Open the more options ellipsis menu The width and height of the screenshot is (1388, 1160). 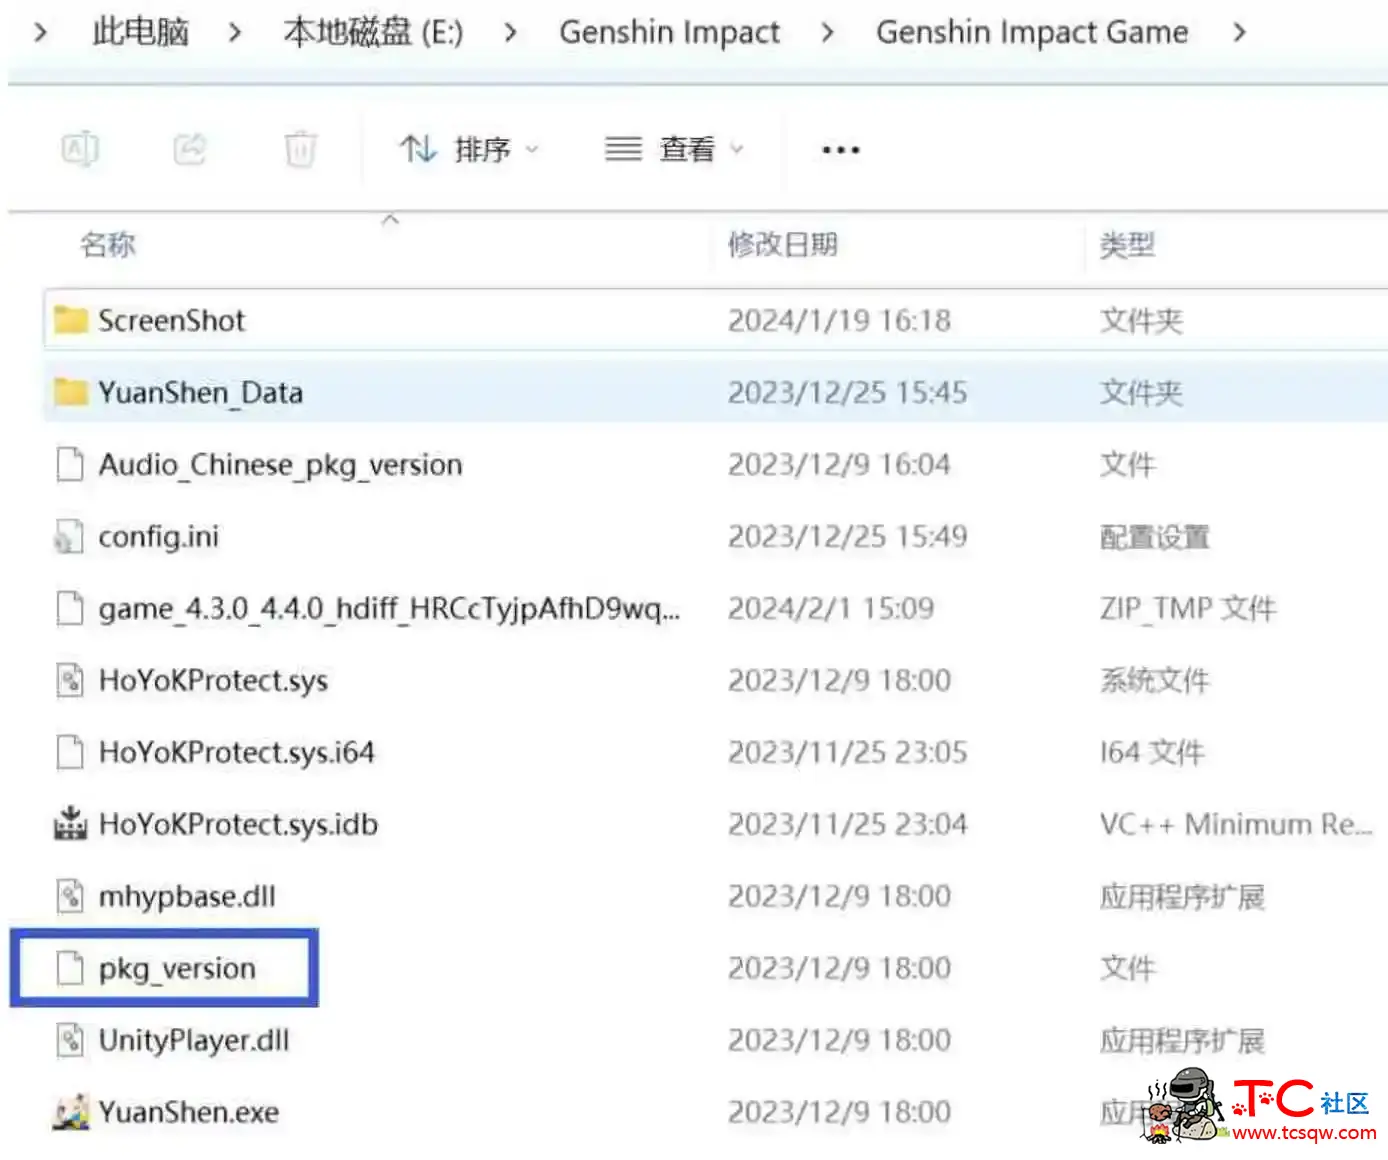point(840,150)
